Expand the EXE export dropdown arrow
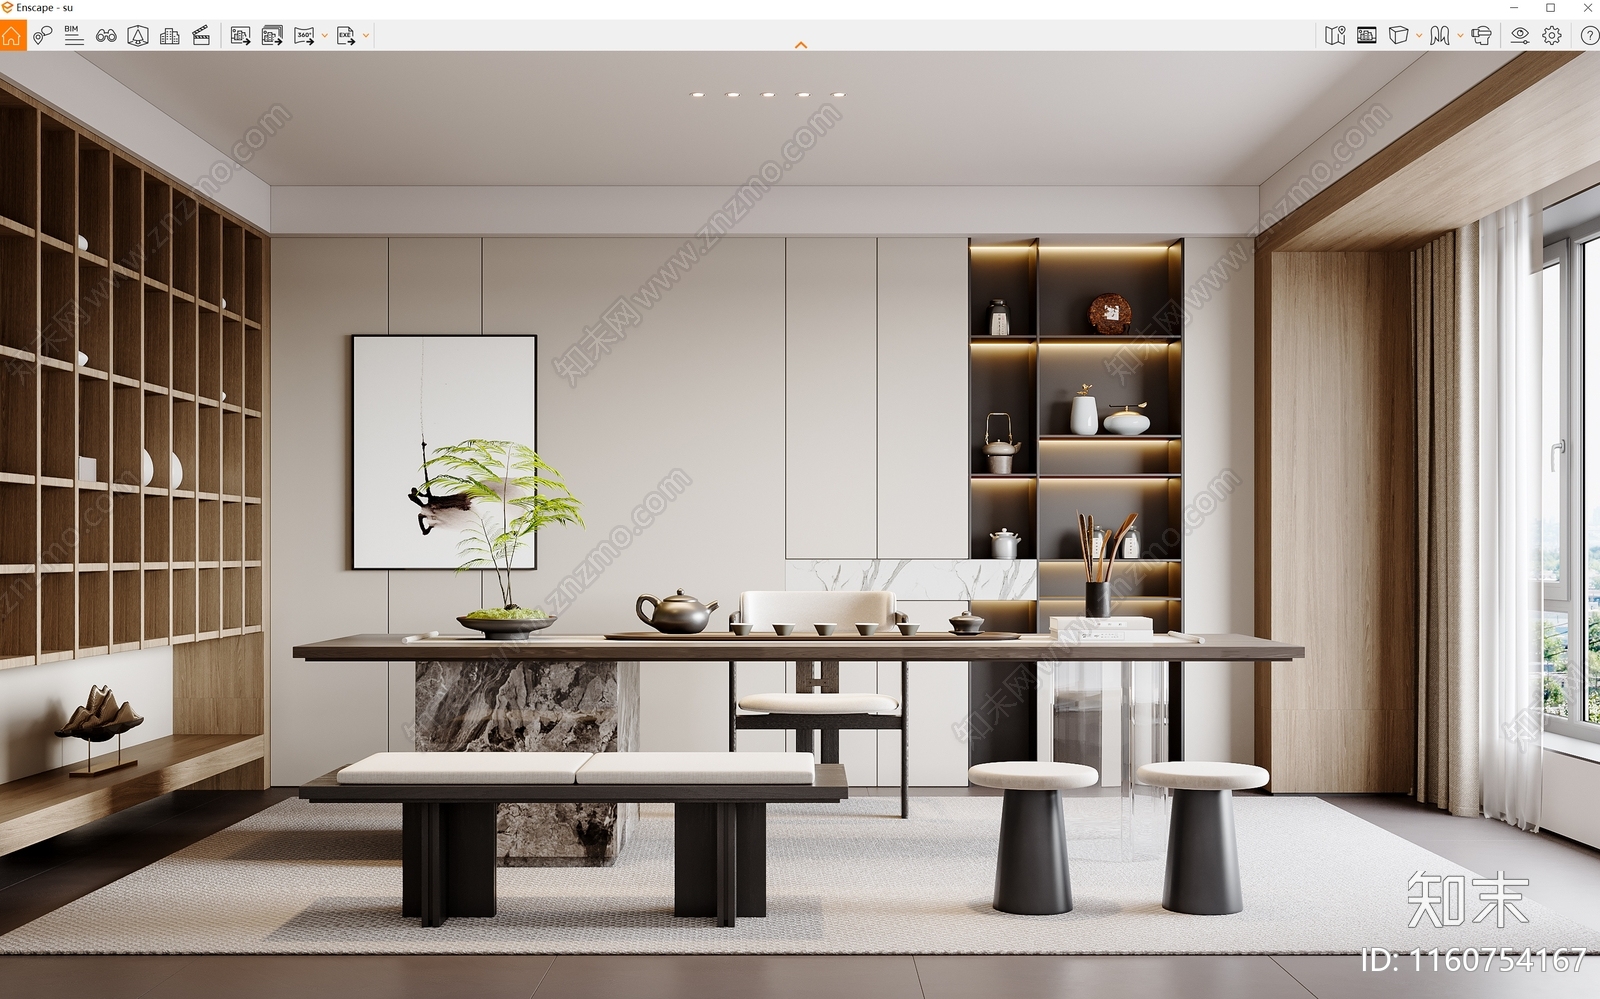 coord(366,36)
